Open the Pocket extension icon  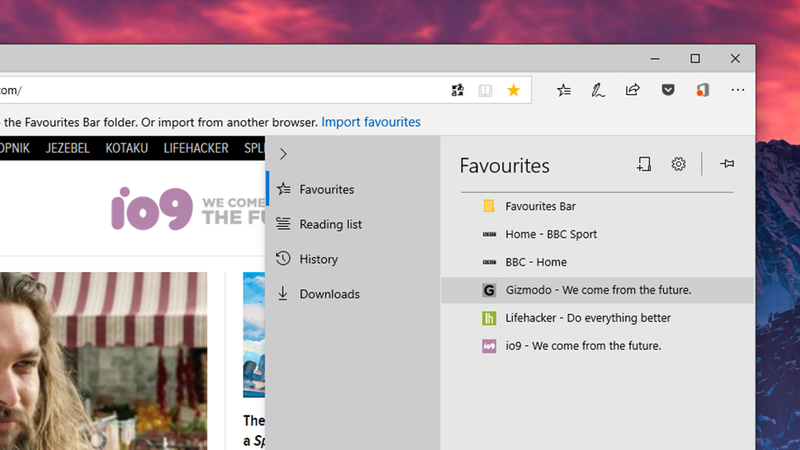point(668,90)
